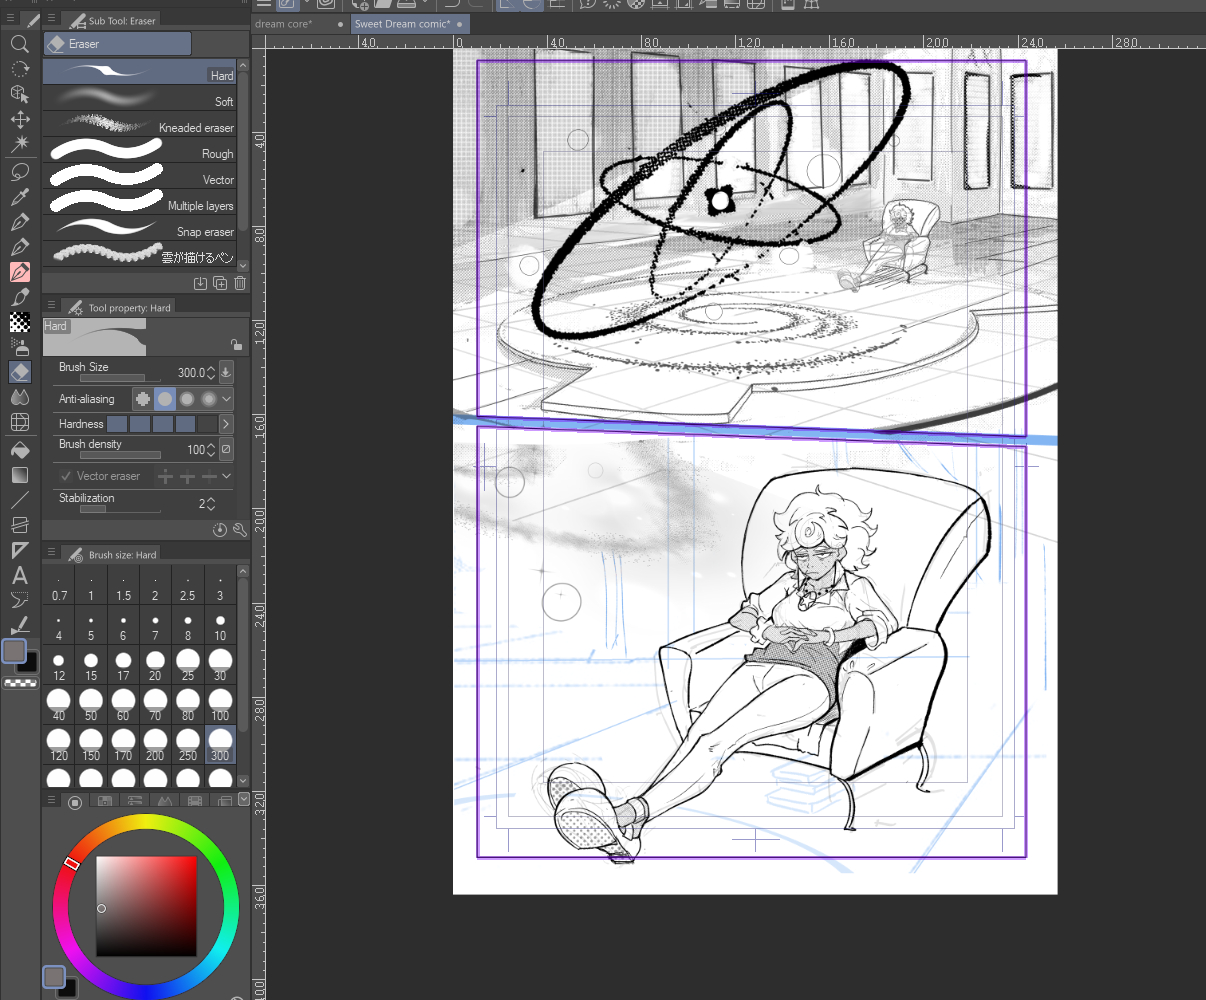Toggle the Vector eraser checkbox

coord(66,476)
